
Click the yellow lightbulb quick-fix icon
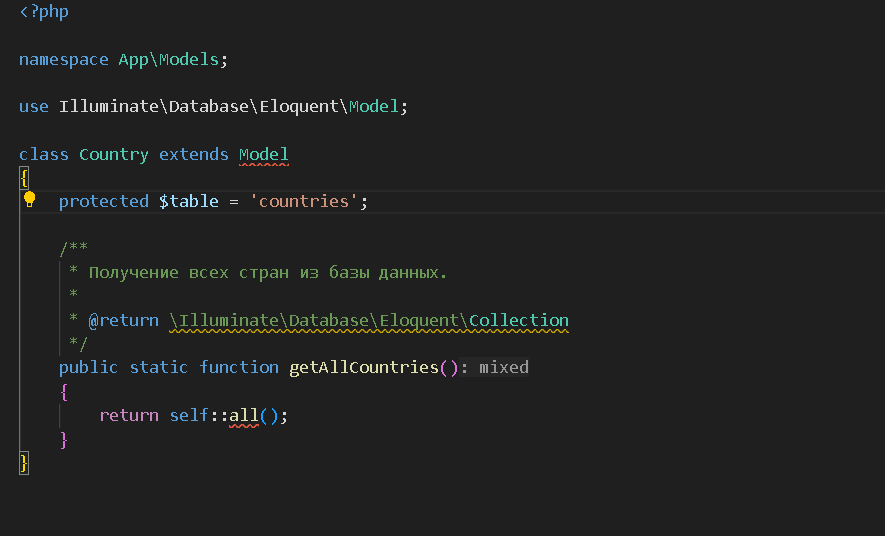pos(29,199)
